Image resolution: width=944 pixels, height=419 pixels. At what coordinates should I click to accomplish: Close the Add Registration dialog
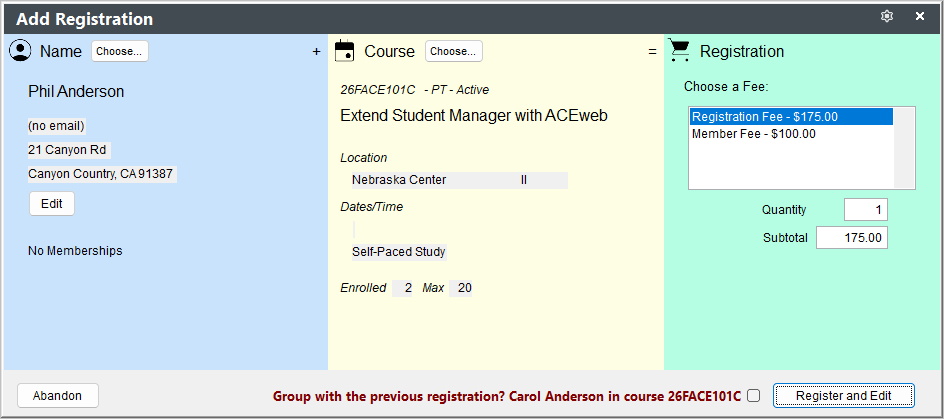pos(919,17)
